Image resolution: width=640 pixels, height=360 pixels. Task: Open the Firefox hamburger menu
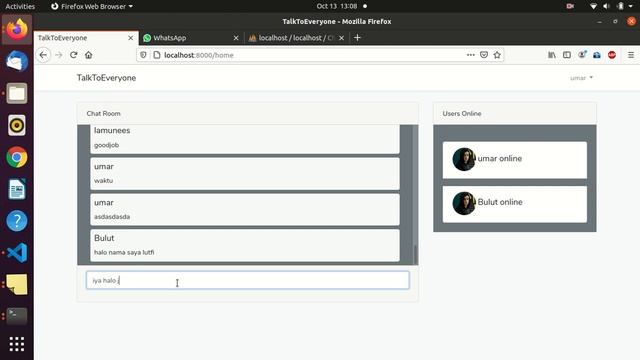(631, 55)
